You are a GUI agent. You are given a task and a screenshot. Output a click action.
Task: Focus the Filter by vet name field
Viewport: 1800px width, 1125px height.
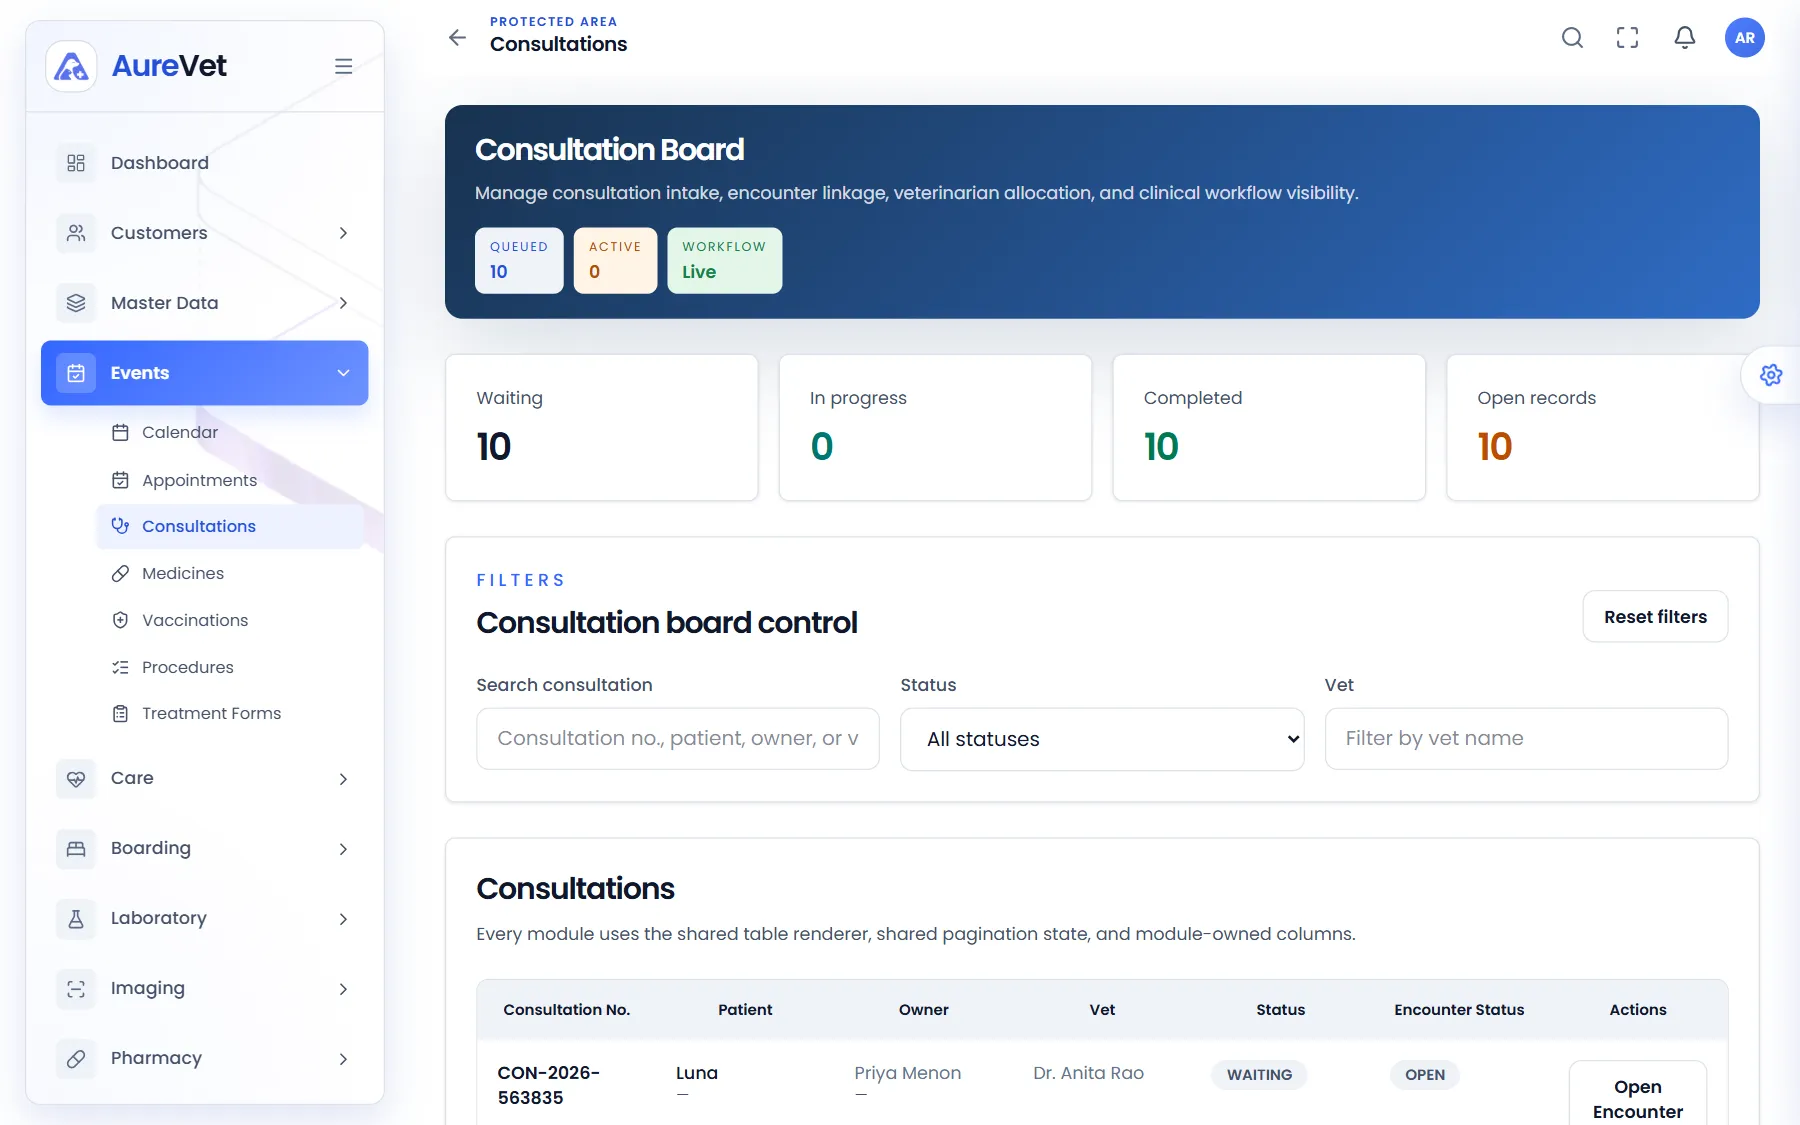[x=1526, y=739]
